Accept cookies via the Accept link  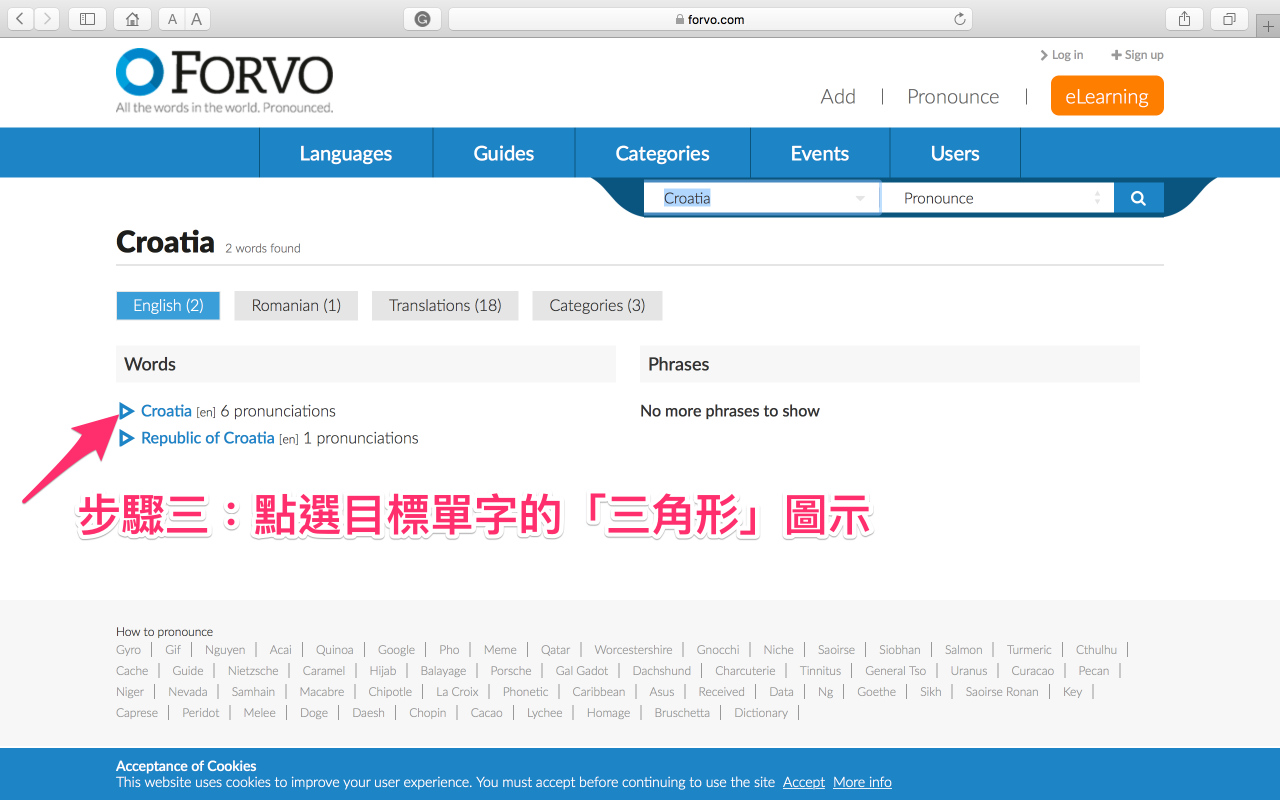click(x=804, y=782)
